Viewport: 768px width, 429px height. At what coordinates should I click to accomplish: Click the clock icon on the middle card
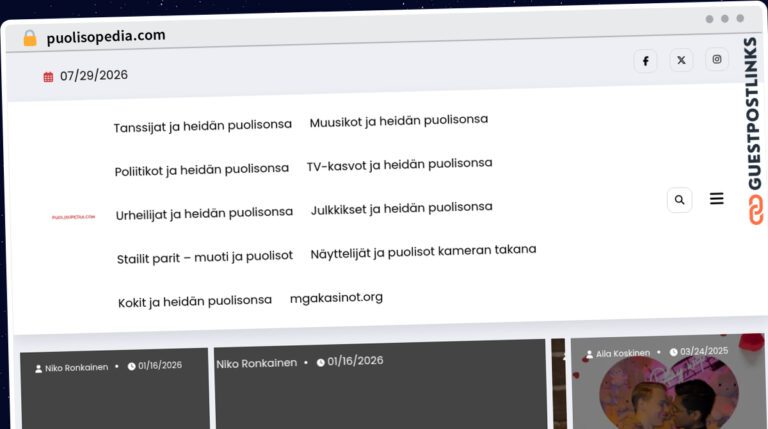[320, 362]
